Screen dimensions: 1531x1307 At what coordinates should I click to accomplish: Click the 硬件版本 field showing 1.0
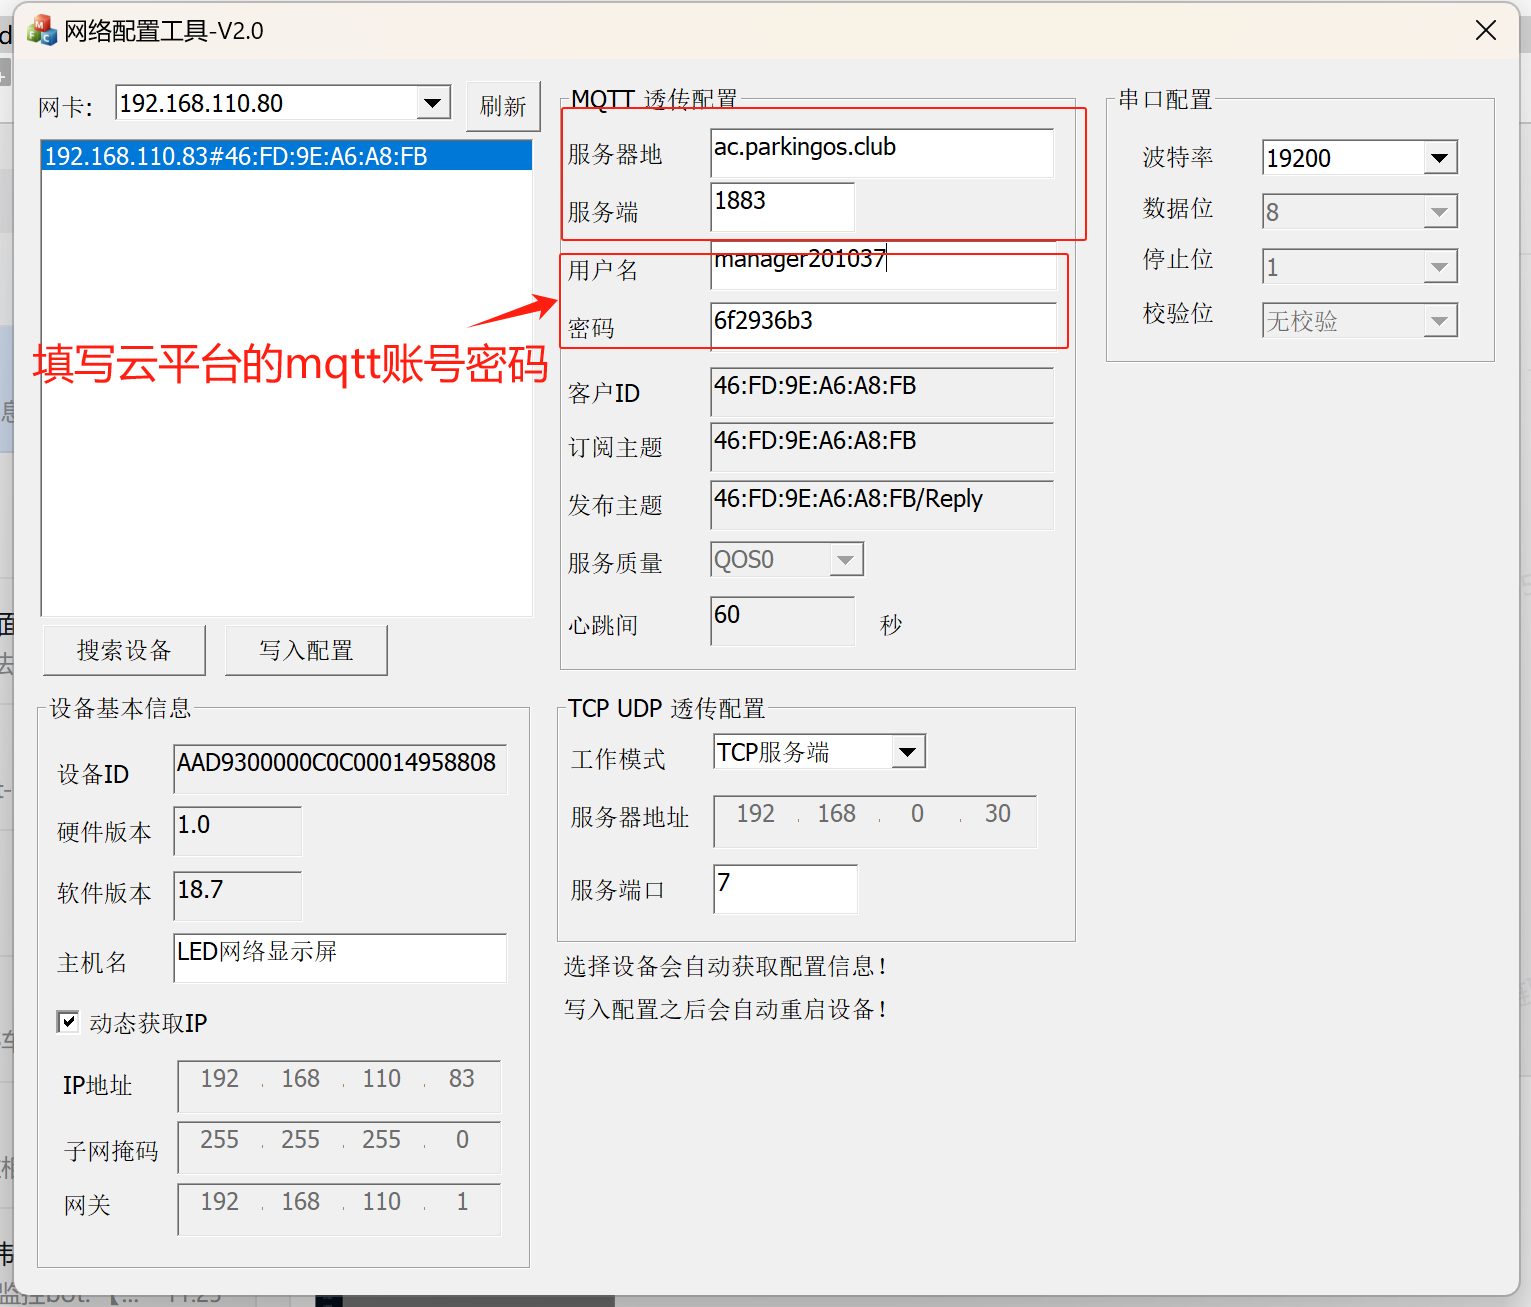pos(238,831)
